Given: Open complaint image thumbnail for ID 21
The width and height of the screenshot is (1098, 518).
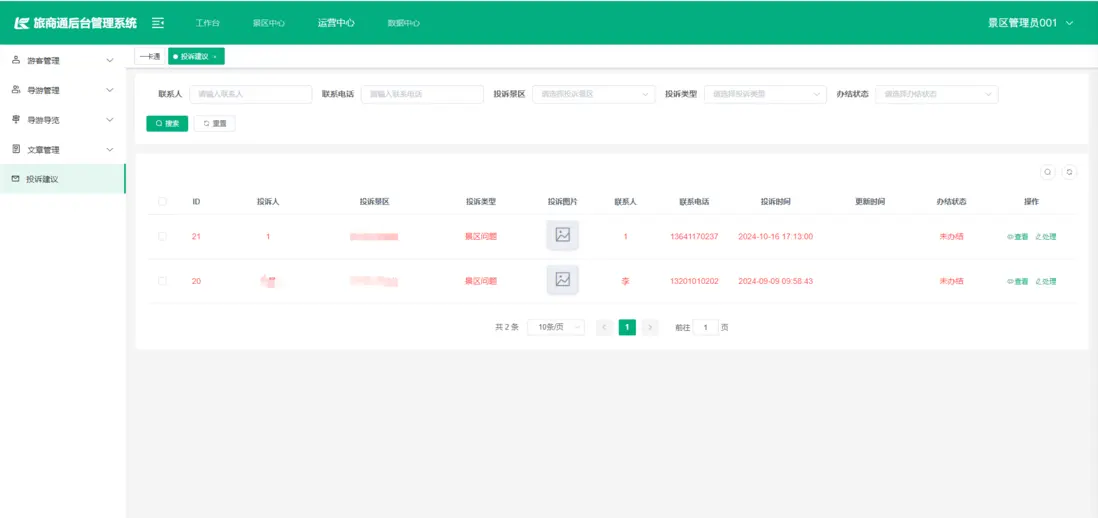Looking at the screenshot, I should [562, 235].
